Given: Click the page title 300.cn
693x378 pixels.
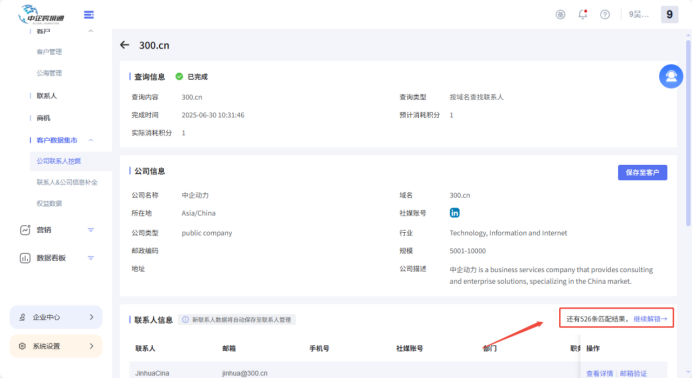Looking at the screenshot, I should point(154,46).
